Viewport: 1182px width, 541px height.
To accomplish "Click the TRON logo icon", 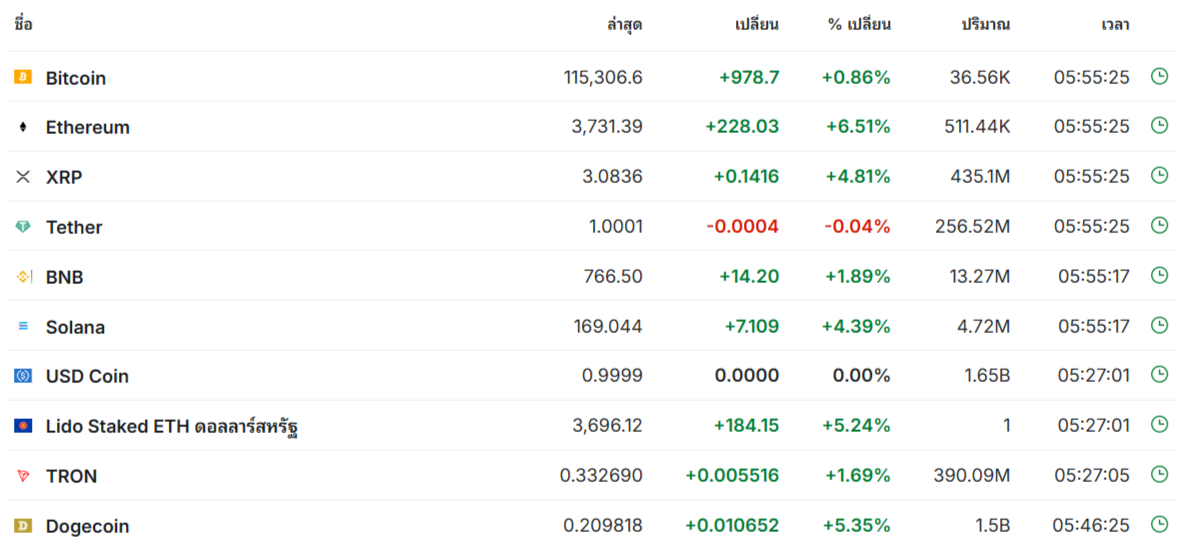I will [x=23, y=476].
